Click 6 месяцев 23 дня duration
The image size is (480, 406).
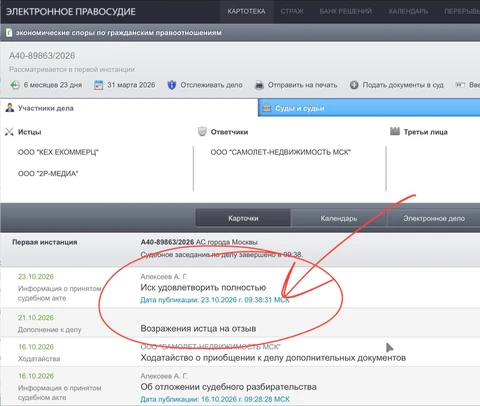pos(53,85)
